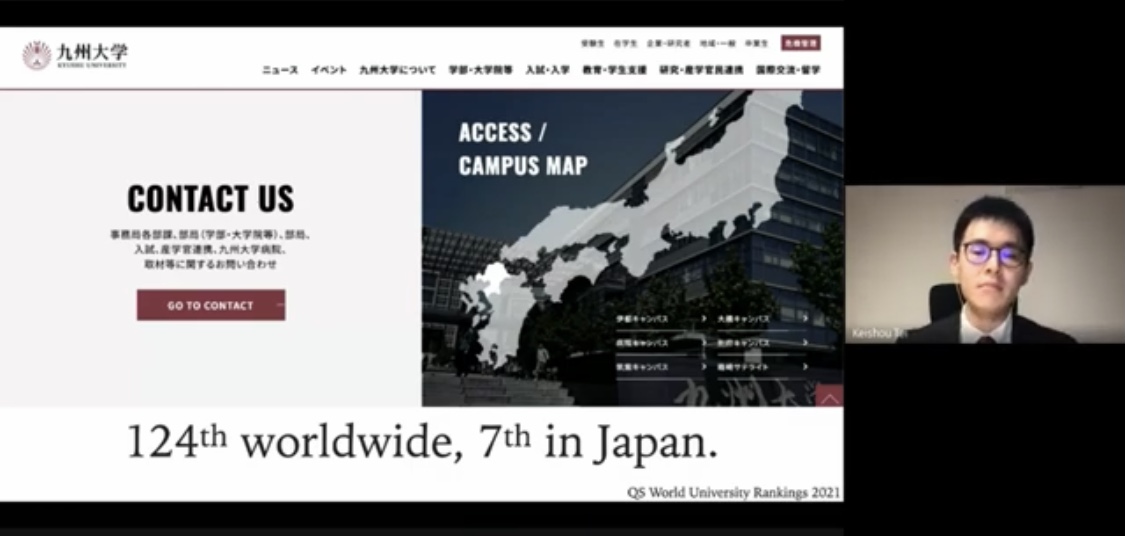Follow the 受験生 audience link
Screen dimensions: 1125x536
pyautogui.click(x=593, y=44)
